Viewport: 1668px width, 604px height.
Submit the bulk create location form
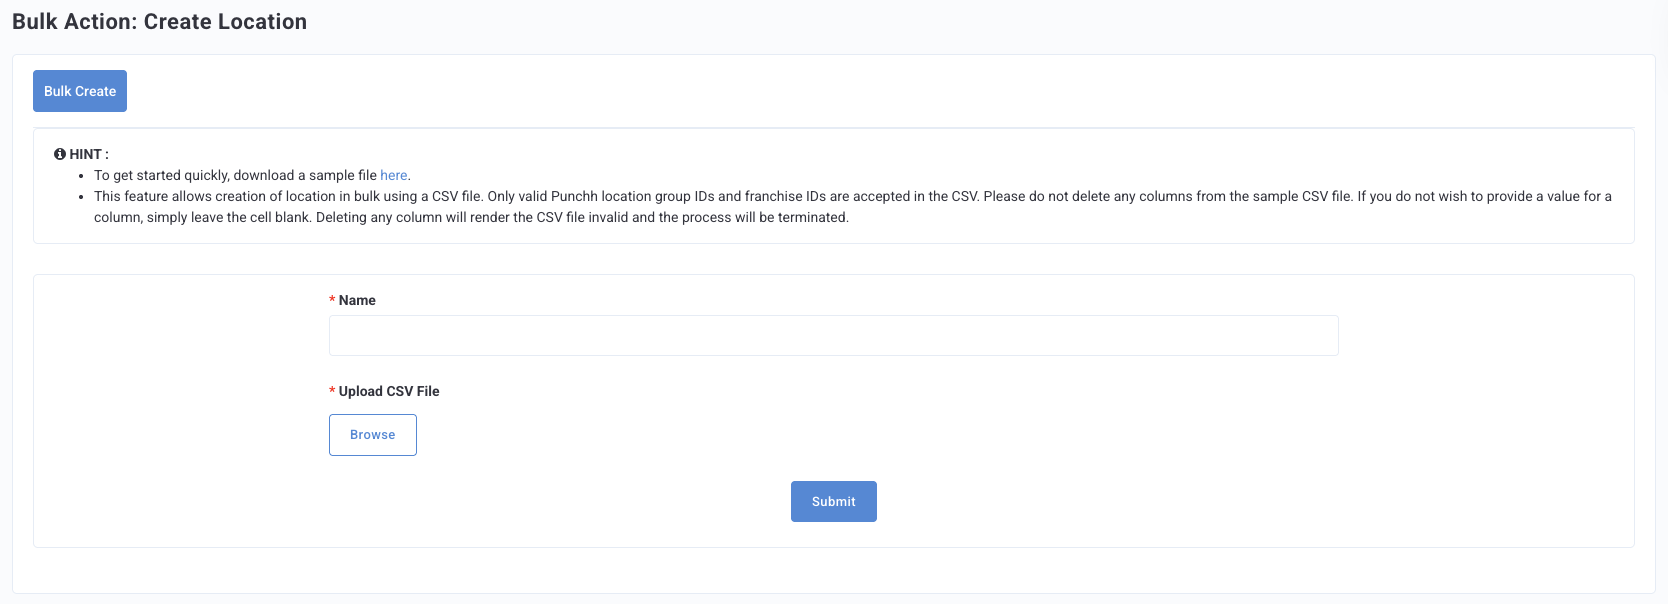(834, 502)
